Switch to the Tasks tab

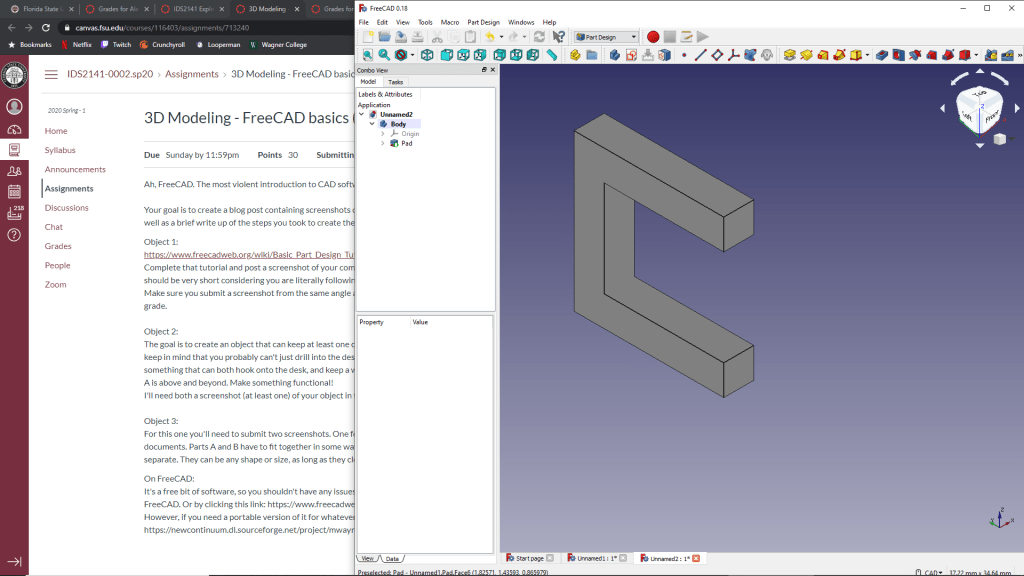click(x=395, y=82)
